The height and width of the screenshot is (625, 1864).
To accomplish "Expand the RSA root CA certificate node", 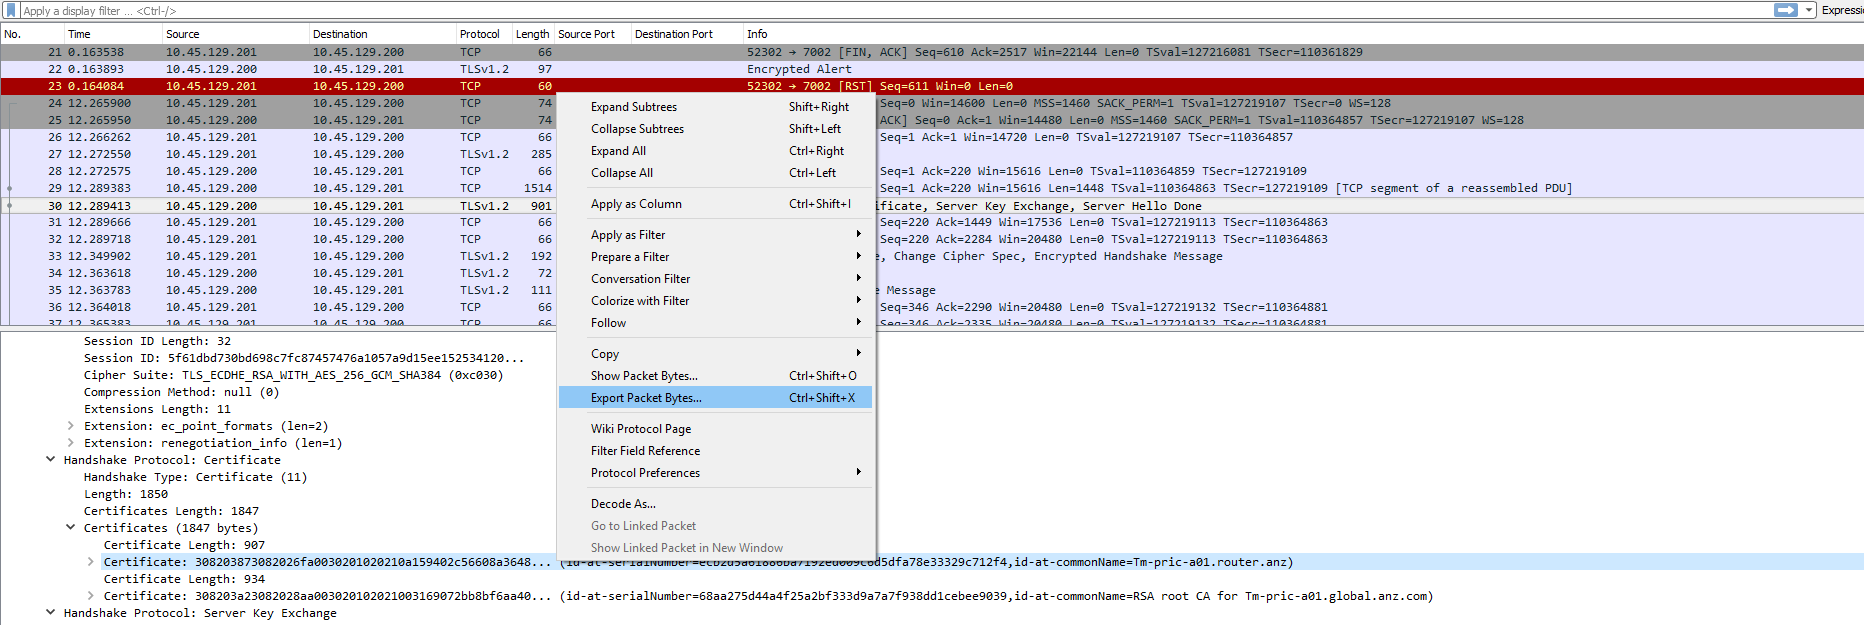I will tap(91, 596).
